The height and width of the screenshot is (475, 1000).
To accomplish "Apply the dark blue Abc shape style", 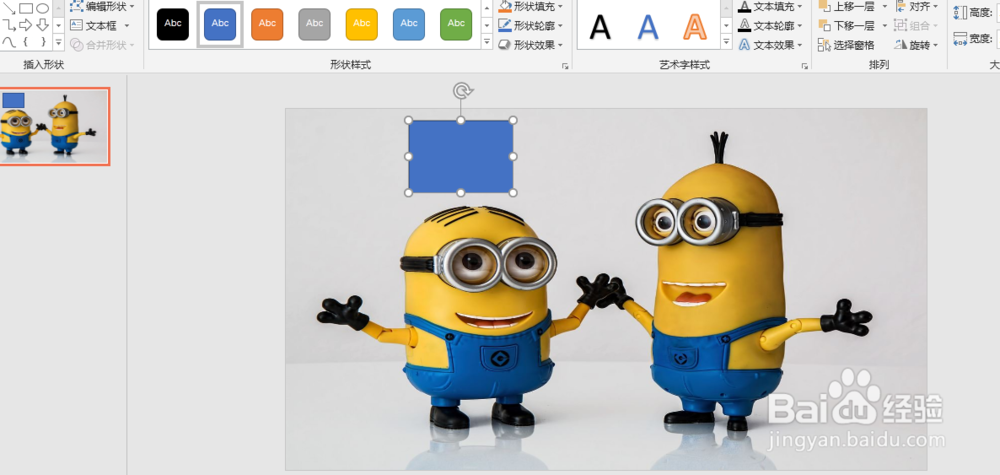I will (x=220, y=24).
